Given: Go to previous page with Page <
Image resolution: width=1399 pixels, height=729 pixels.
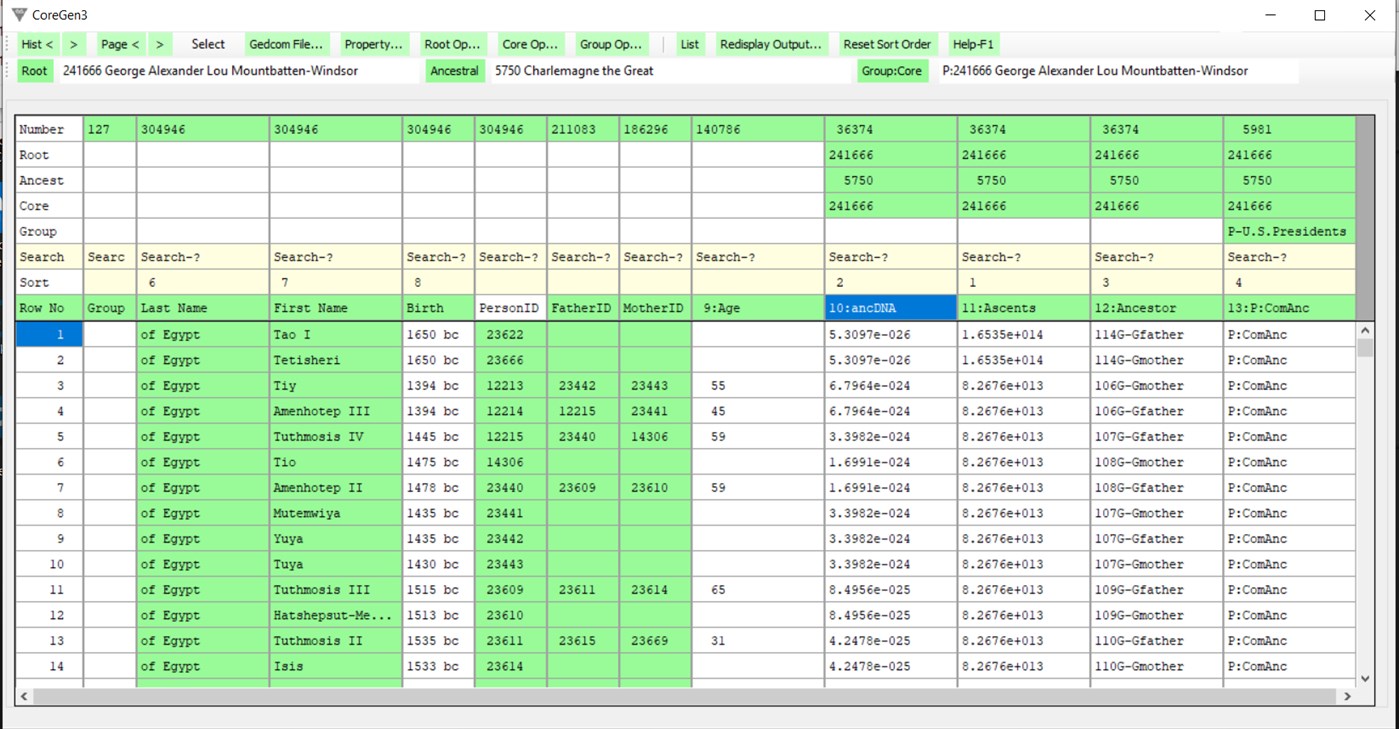Looking at the screenshot, I should click(x=118, y=44).
